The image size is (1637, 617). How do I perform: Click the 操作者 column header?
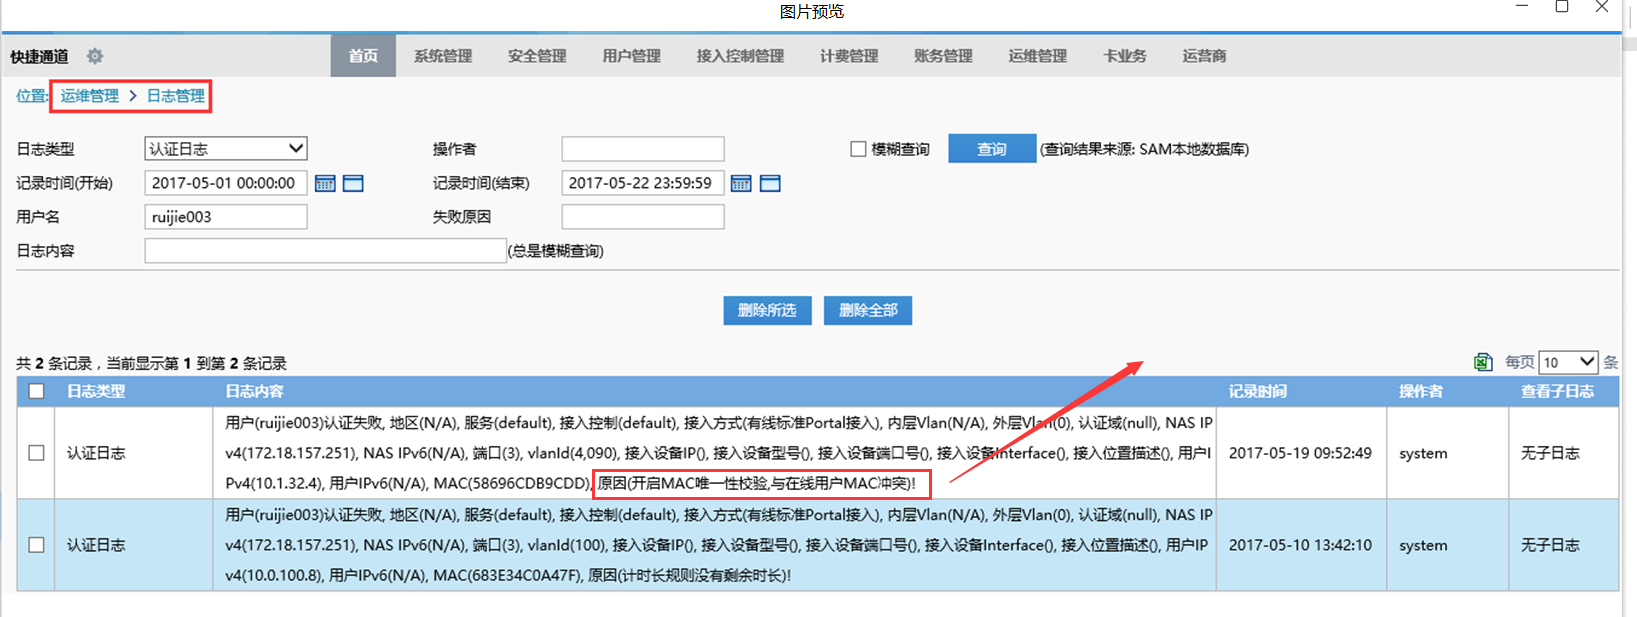pyautogui.click(x=1420, y=391)
